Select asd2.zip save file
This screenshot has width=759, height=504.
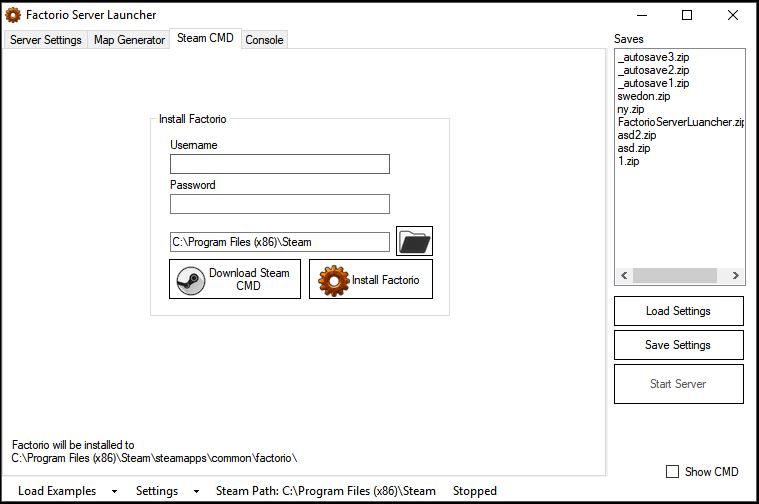pos(637,136)
